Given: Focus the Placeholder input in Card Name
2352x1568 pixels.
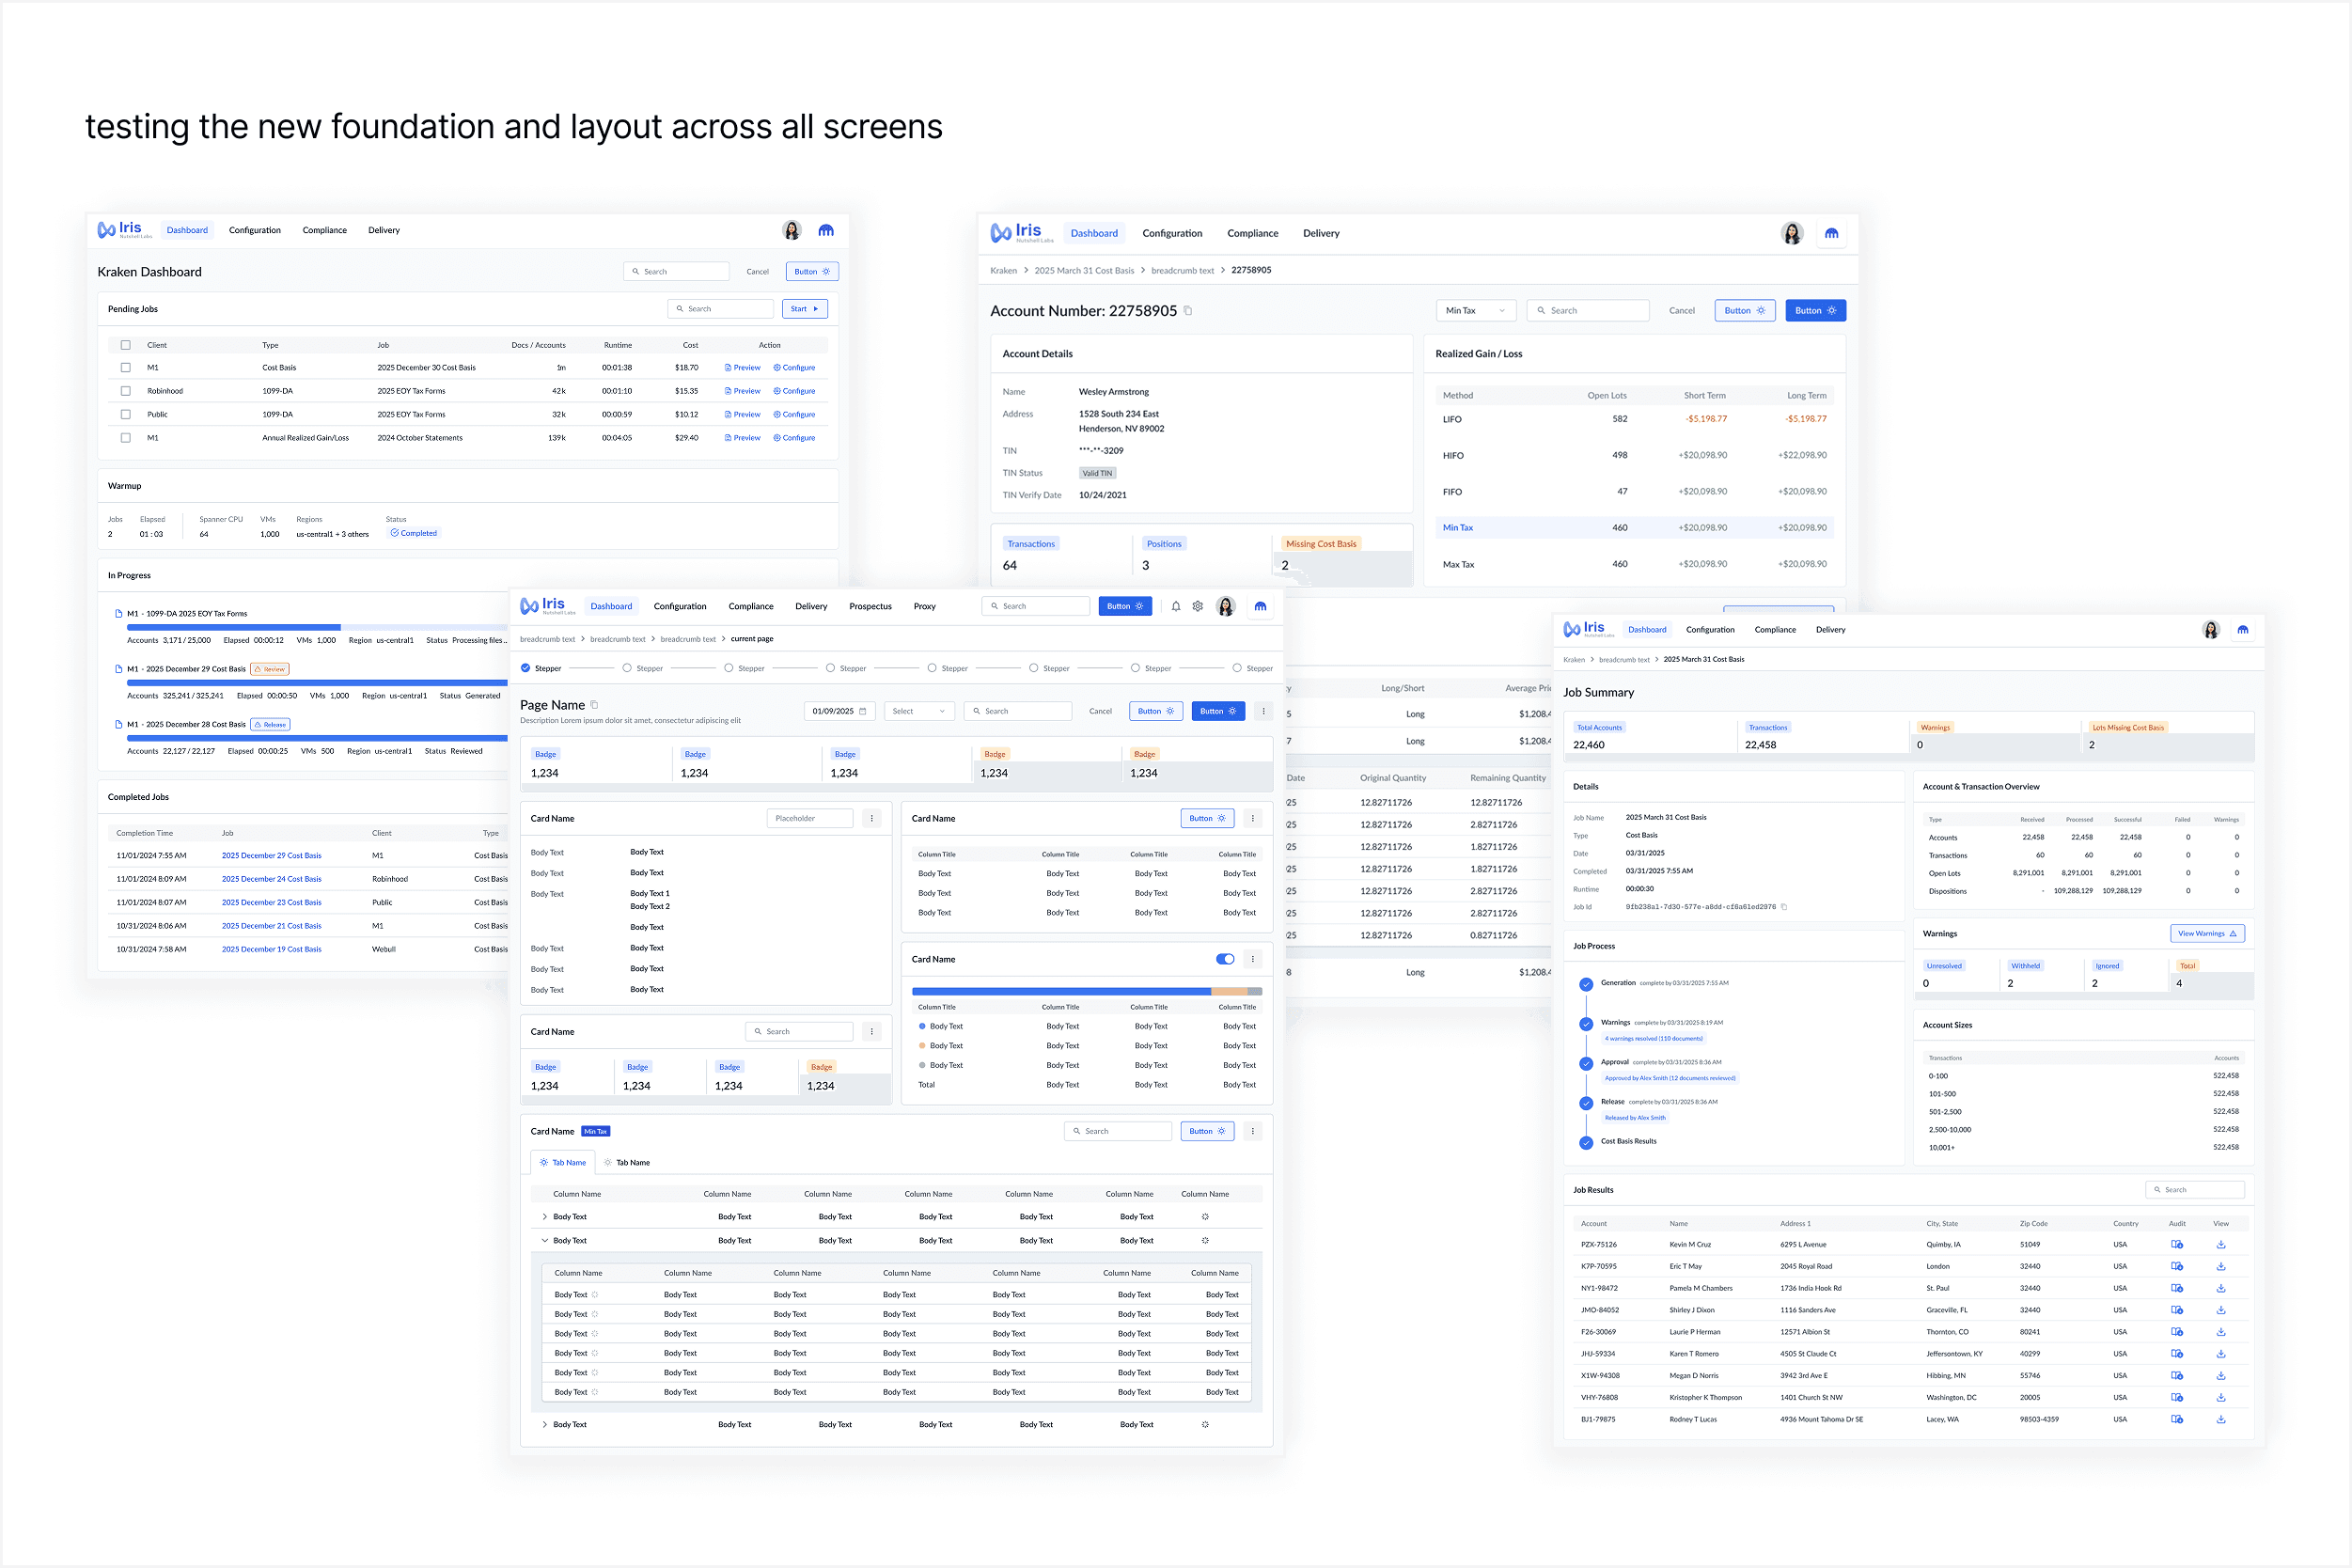Looking at the screenshot, I should click(x=810, y=818).
